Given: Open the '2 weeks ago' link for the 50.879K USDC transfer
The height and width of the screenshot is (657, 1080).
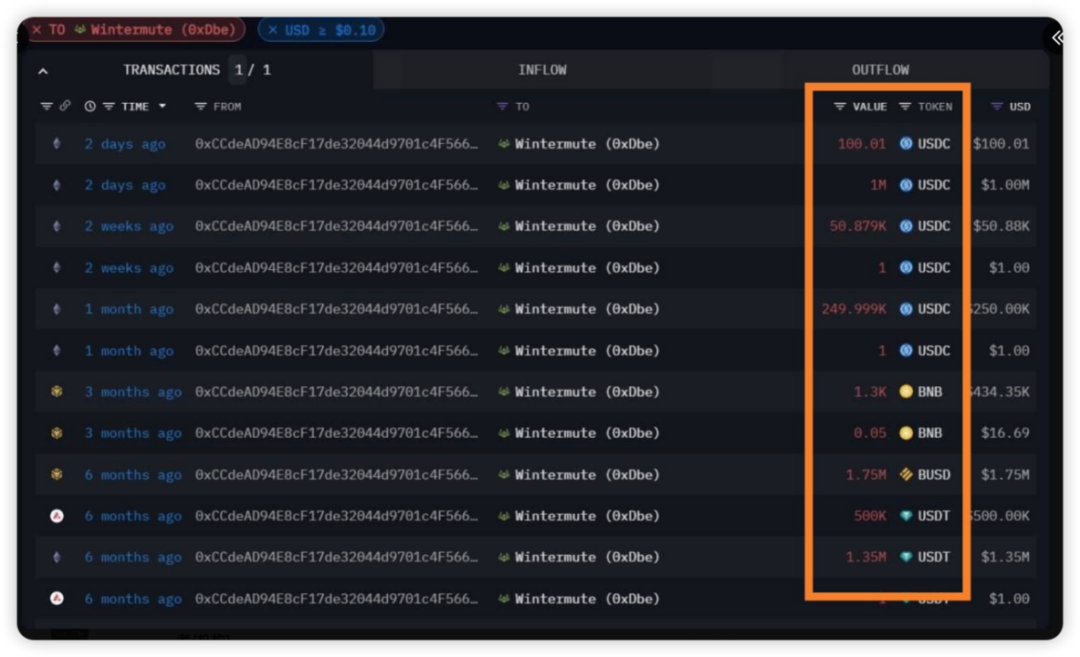Looking at the screenshot, I should [x=129, y=227].
